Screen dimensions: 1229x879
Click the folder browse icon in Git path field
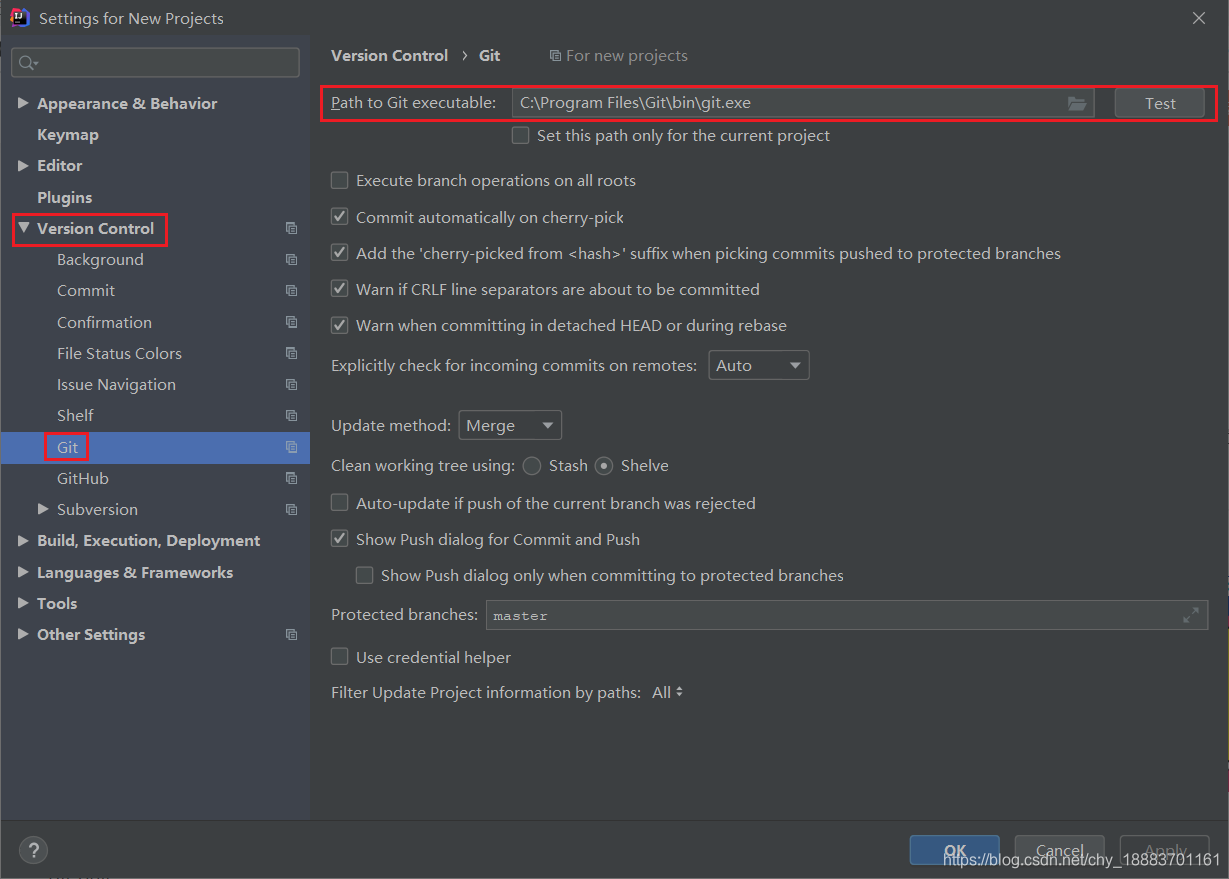tap(1076, 103)
